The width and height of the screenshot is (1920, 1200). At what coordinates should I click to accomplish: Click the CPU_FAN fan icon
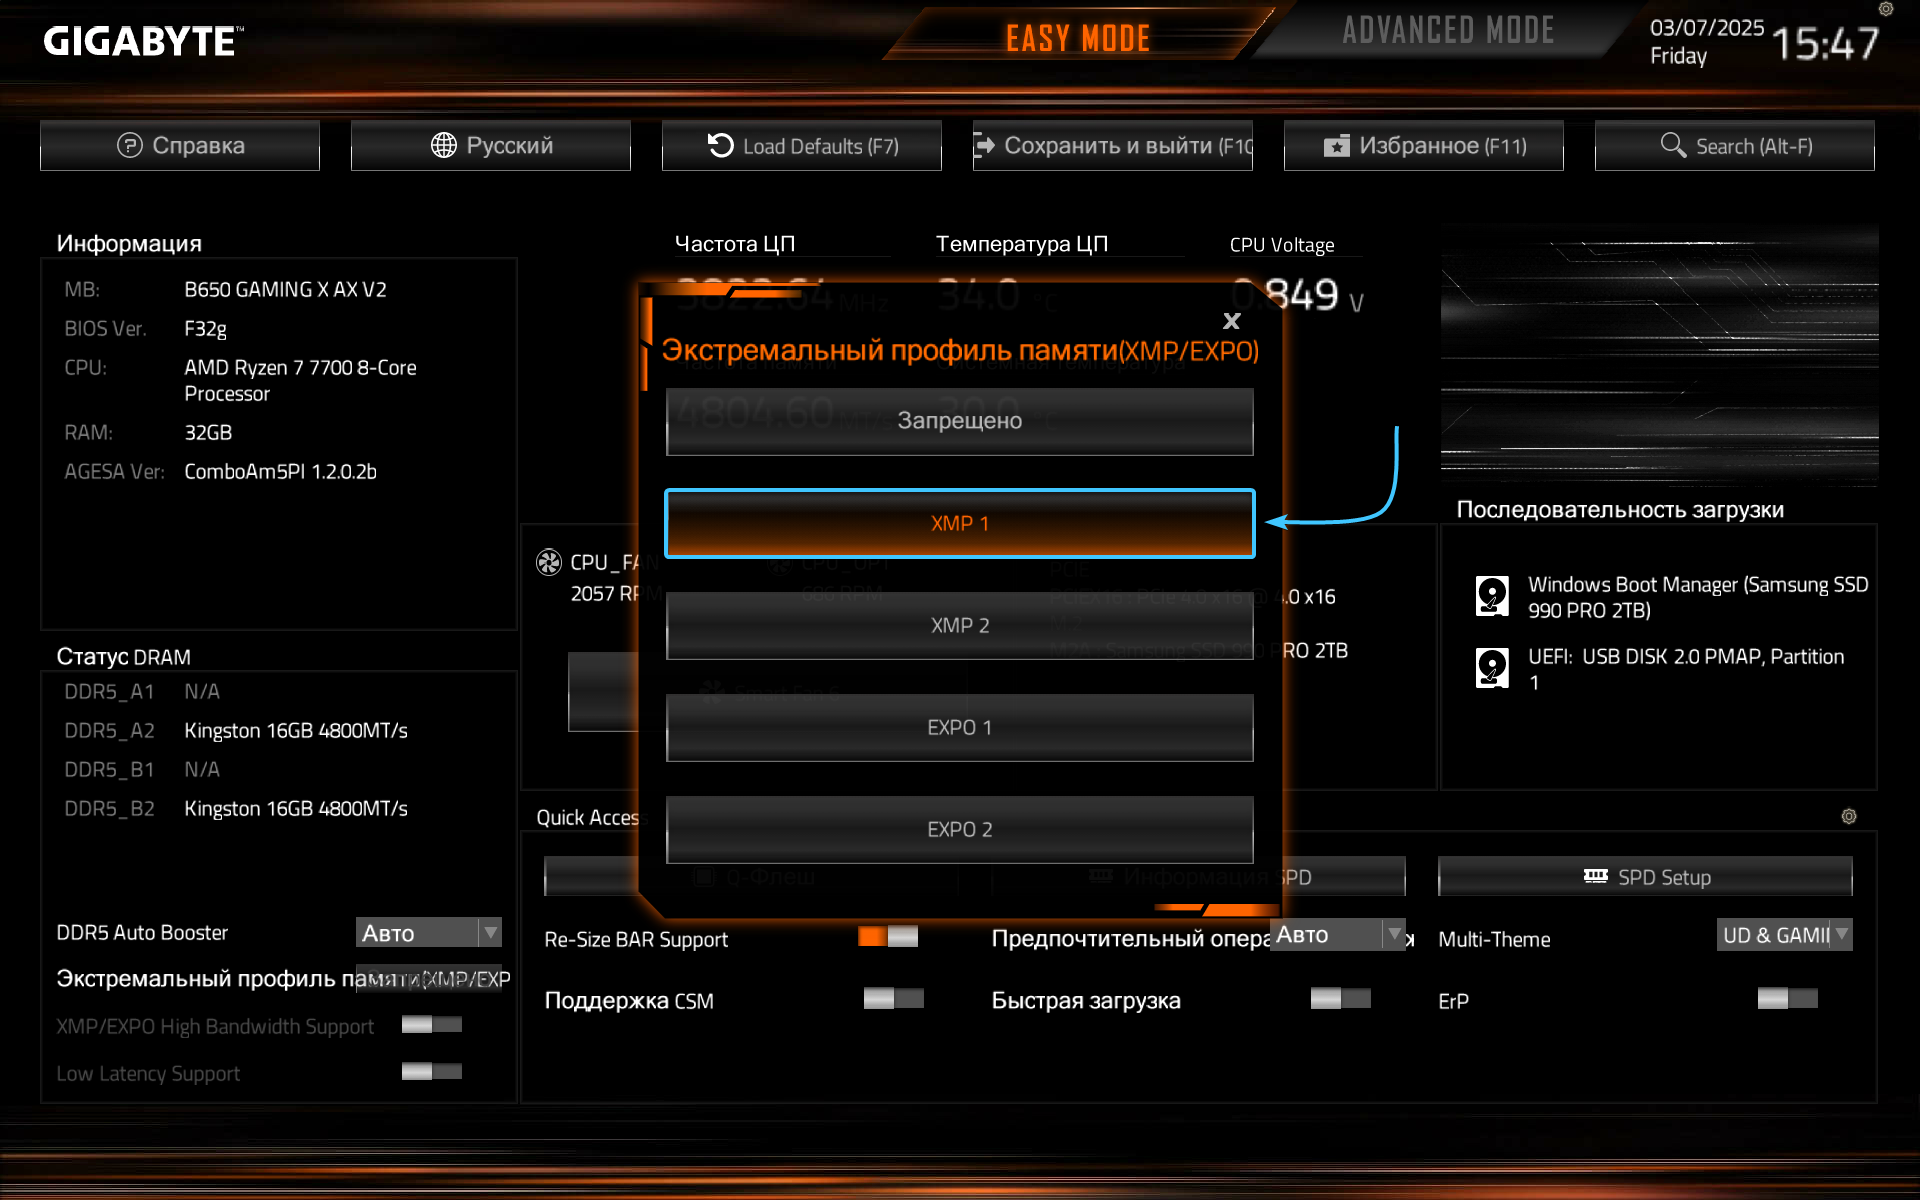549,562
